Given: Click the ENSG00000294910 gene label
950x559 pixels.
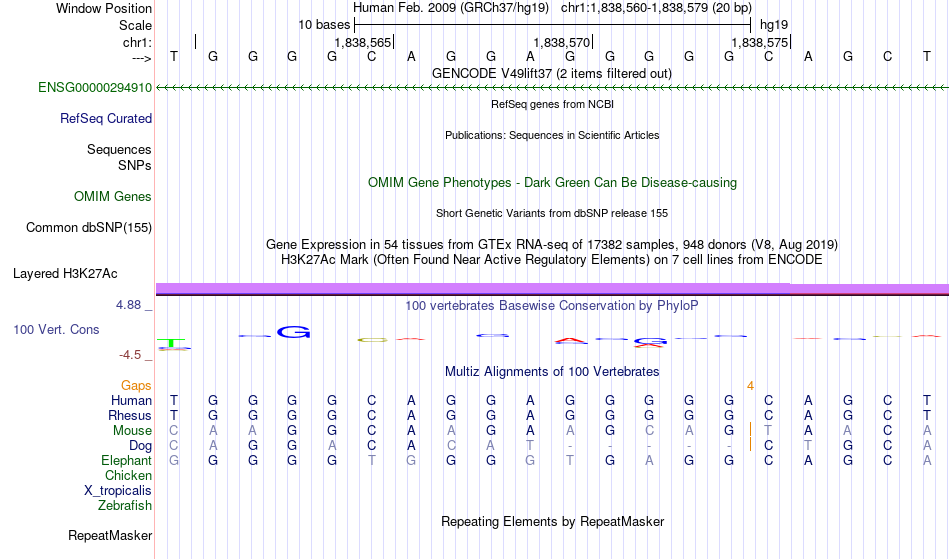Looking at the screenshot, I should [x=95, y=88].
